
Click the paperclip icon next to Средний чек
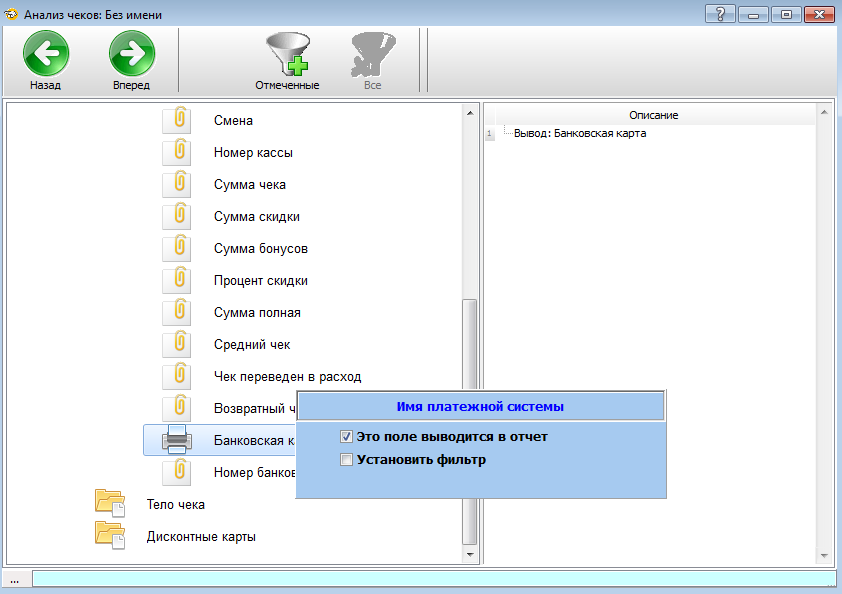point(177,345)
